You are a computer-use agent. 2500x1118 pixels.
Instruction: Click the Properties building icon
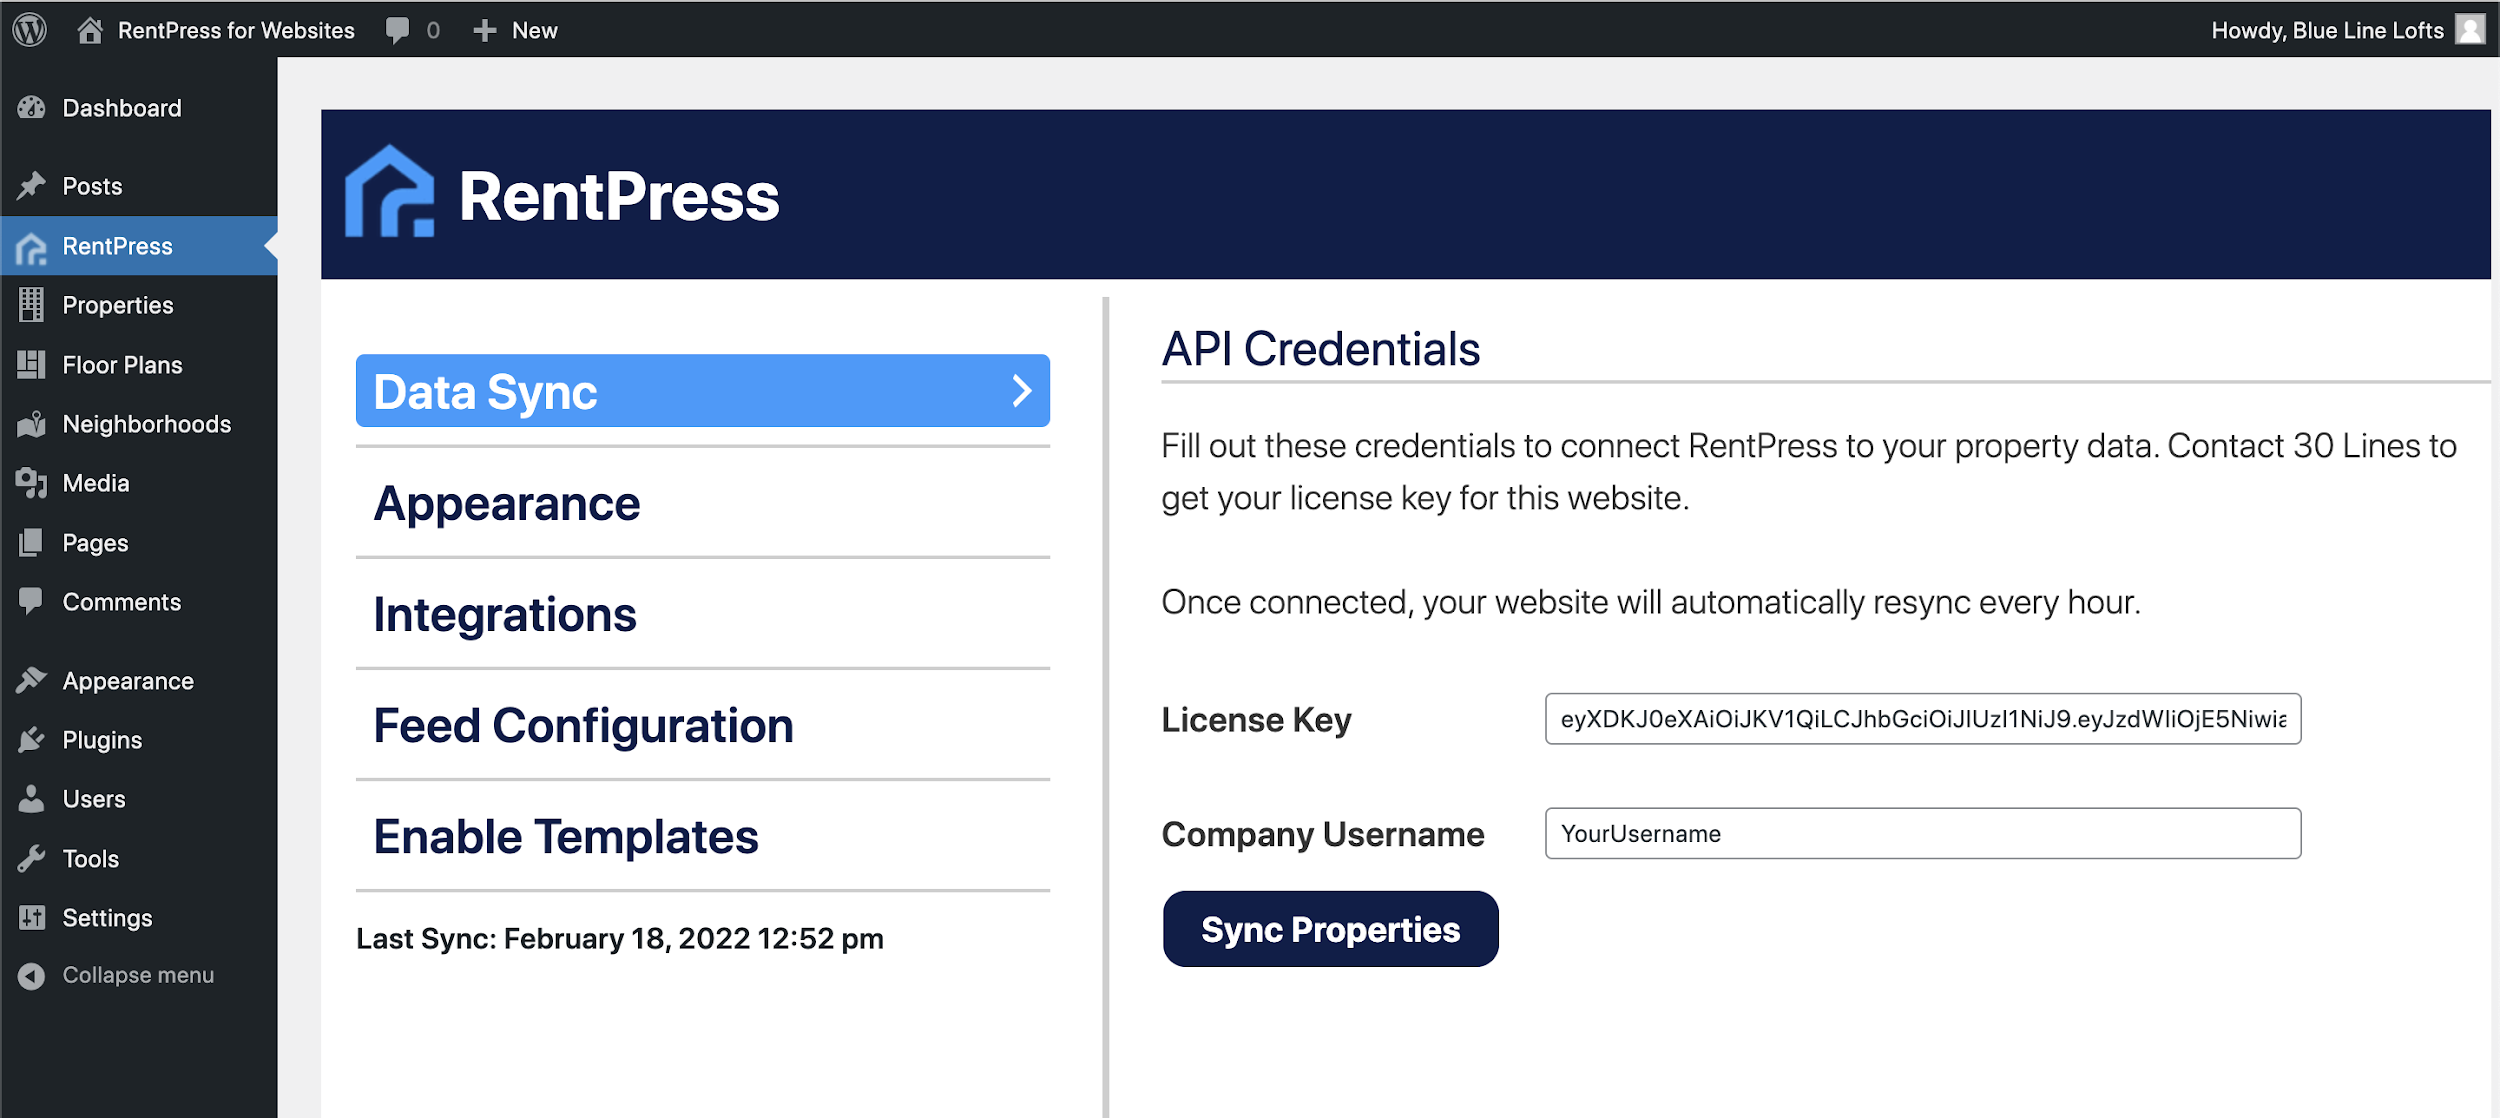click(x=32, y=305)
